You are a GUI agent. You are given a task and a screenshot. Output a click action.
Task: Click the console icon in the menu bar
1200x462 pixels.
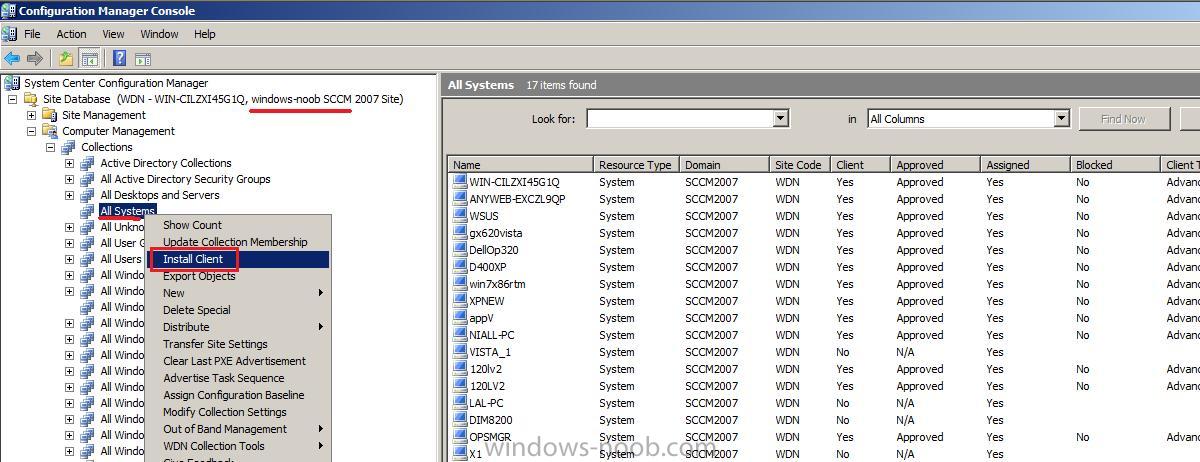(9, 34)
